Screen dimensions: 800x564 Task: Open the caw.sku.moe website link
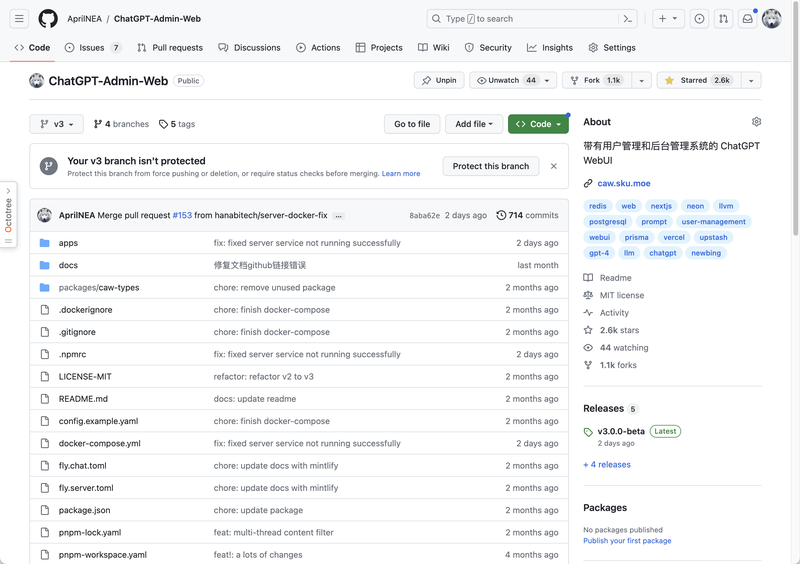point(624,183)
